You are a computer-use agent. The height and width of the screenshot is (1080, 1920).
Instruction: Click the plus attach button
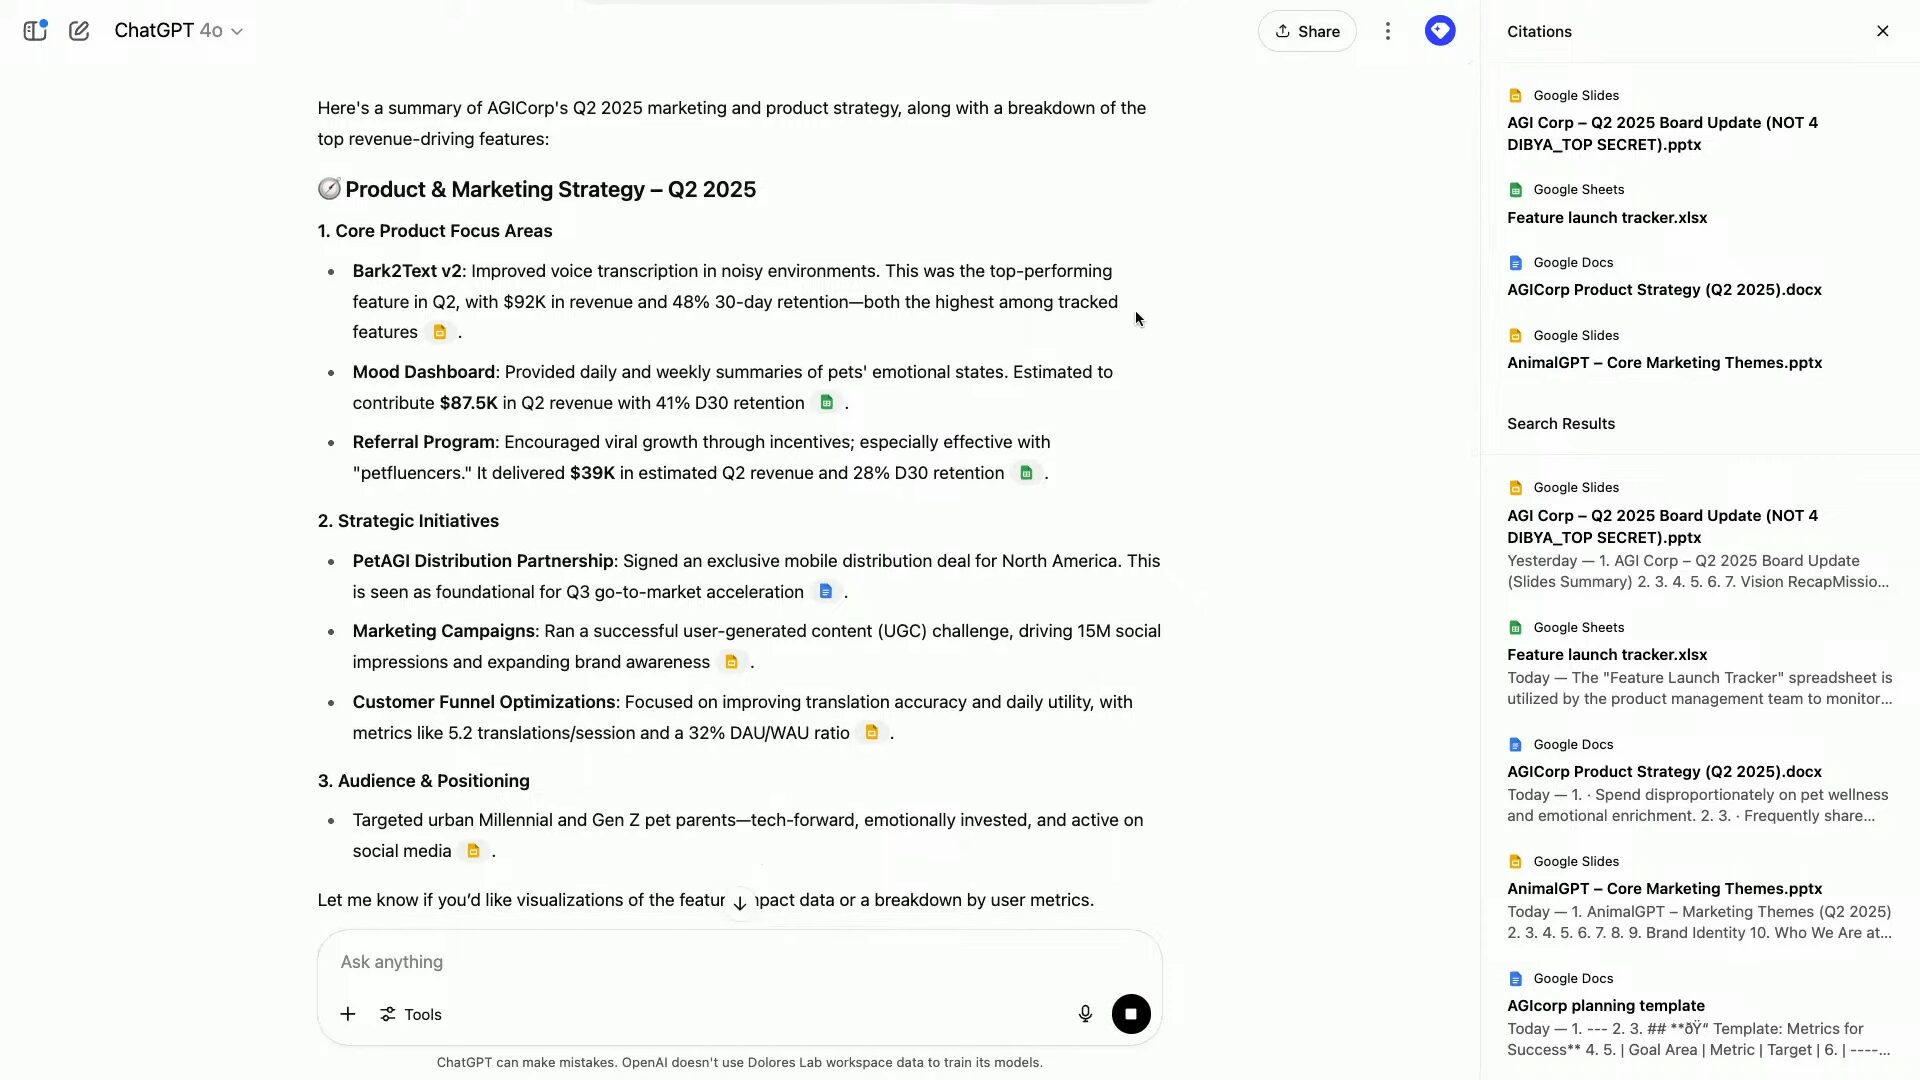(x=347, y=1014)
